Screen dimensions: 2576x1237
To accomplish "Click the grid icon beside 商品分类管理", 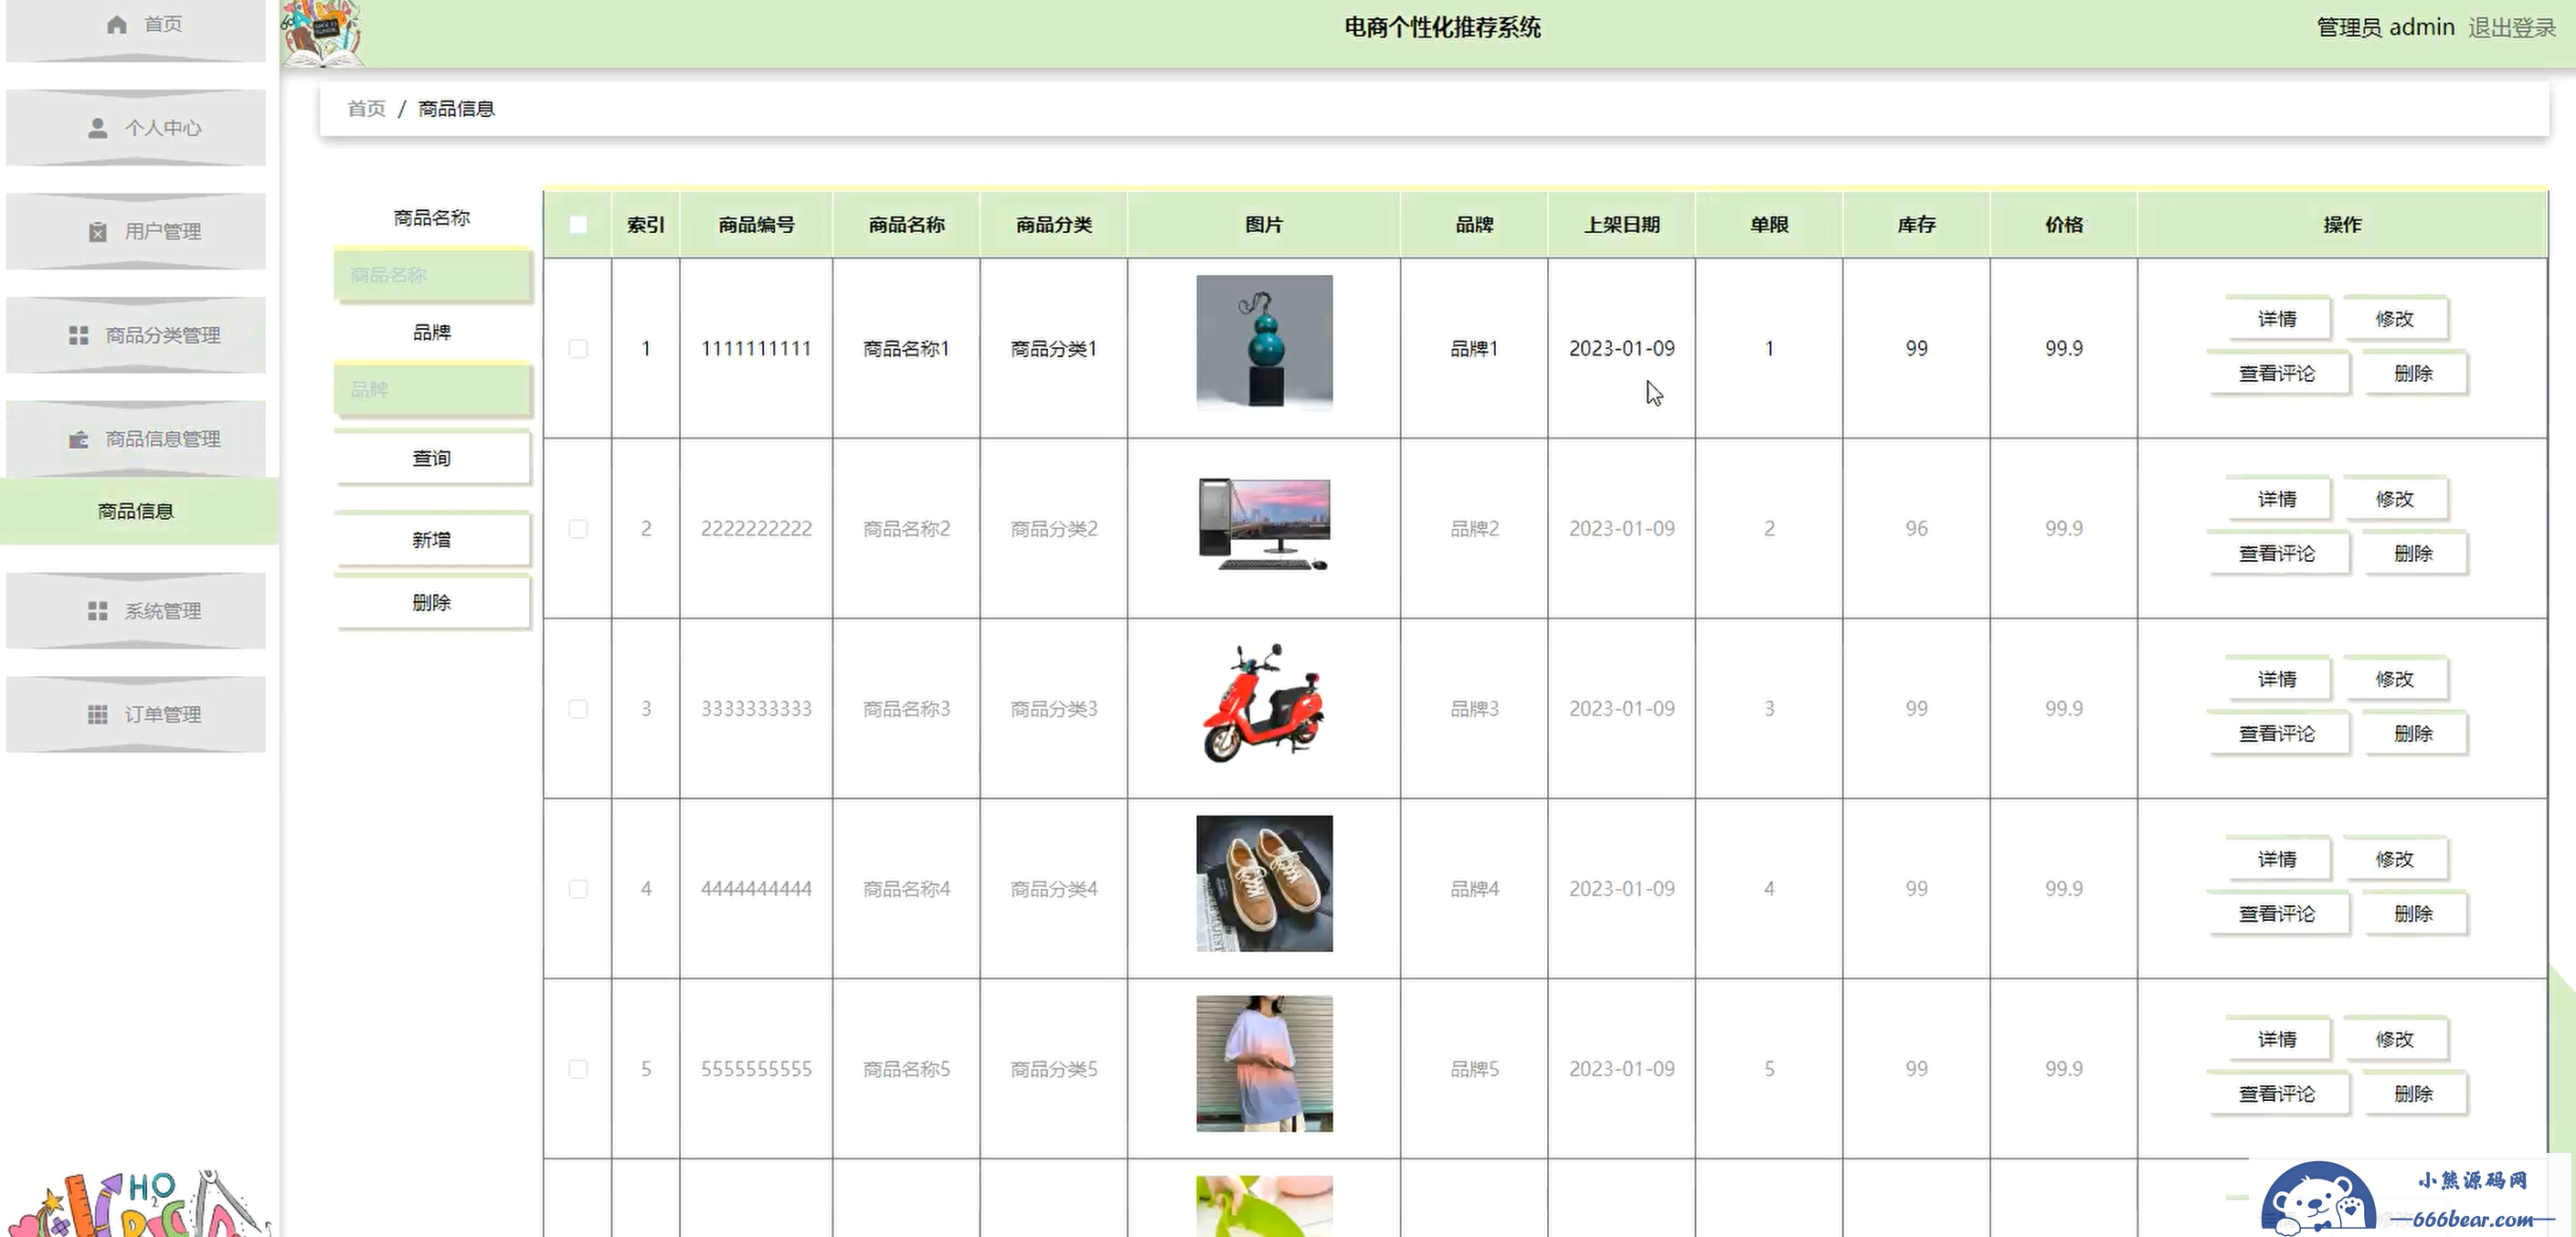I will click(79, 335).
